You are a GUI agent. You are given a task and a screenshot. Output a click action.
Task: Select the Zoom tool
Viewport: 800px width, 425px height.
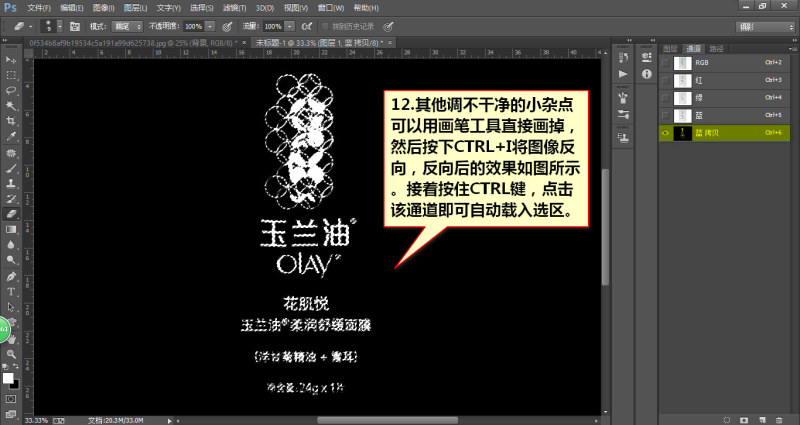click(11, 354)
